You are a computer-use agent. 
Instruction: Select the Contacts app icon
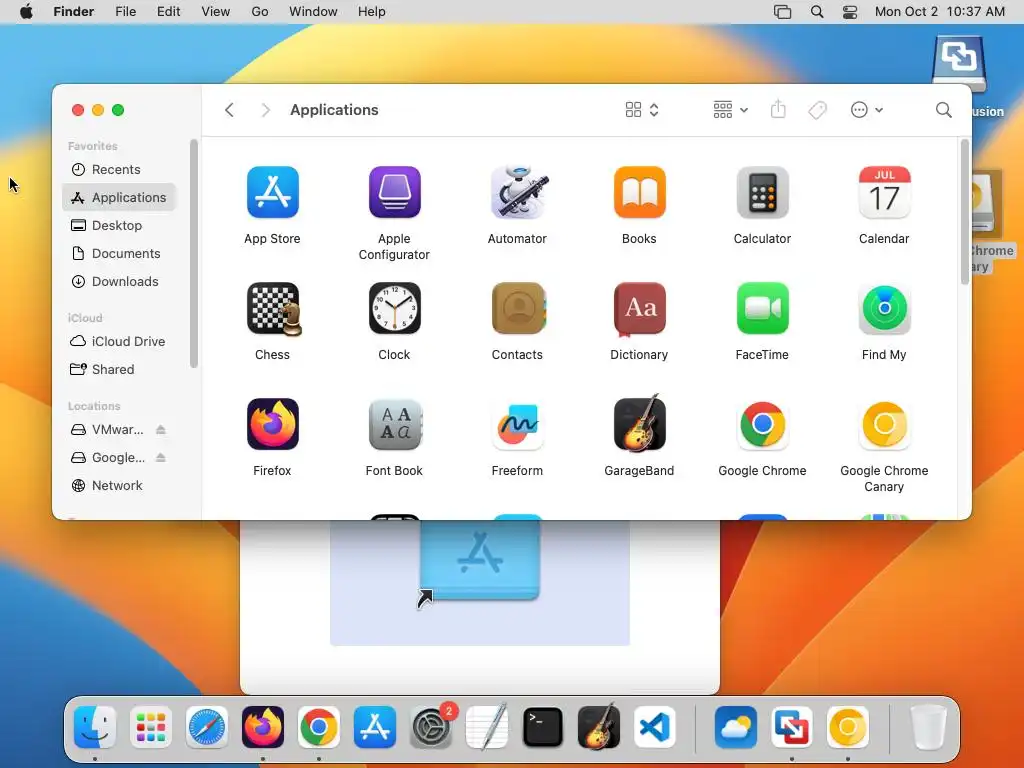[x=518, y=308]
